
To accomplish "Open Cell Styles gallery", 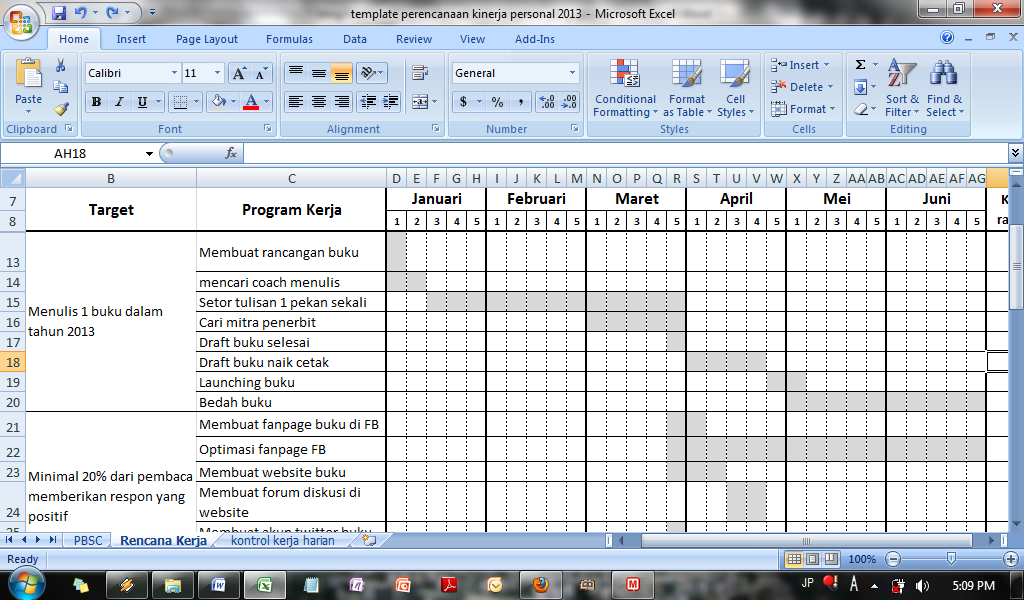I will pos(735,89).
